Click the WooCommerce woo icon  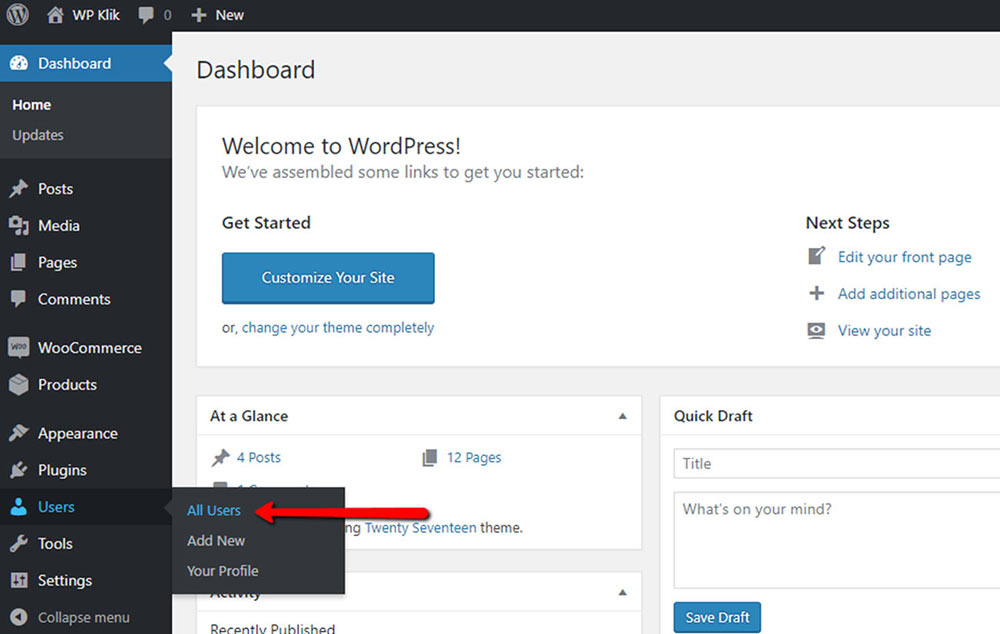19,347
